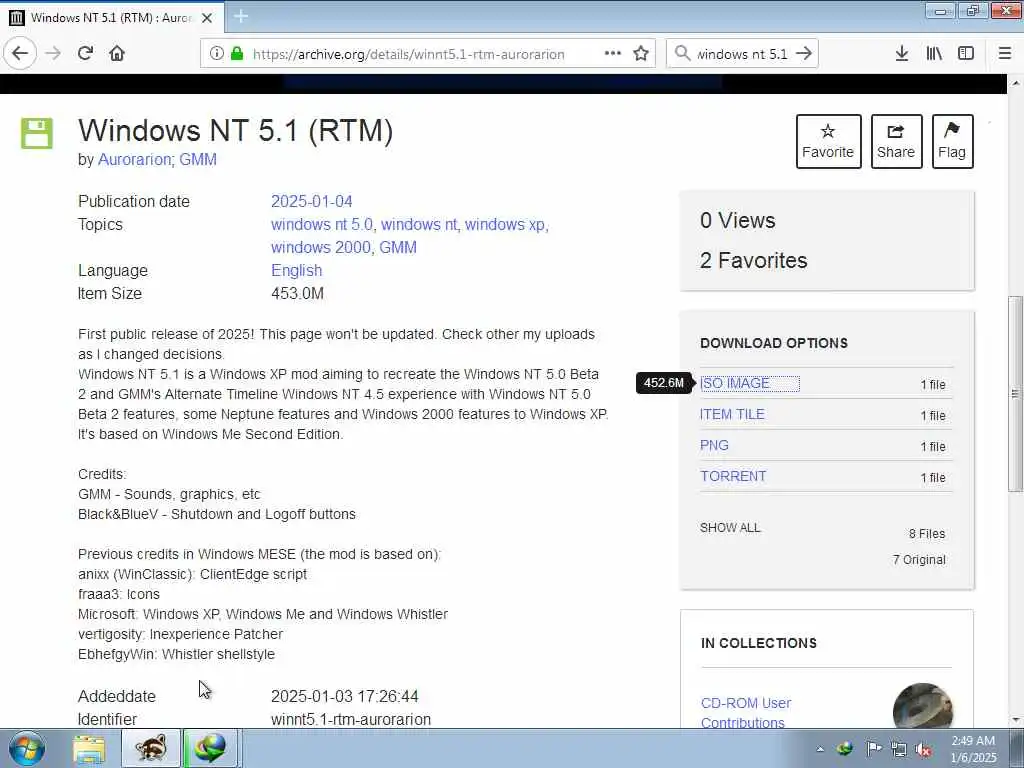
Task: Open the windows nt 5.0 topic
Action: click(321, 224)
